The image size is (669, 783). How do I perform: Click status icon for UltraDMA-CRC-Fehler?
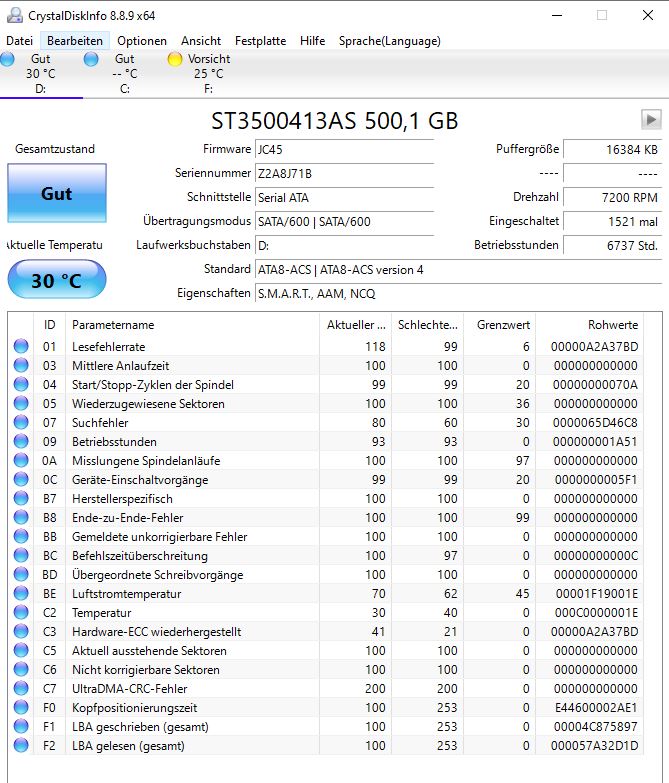tap(21, 688)
